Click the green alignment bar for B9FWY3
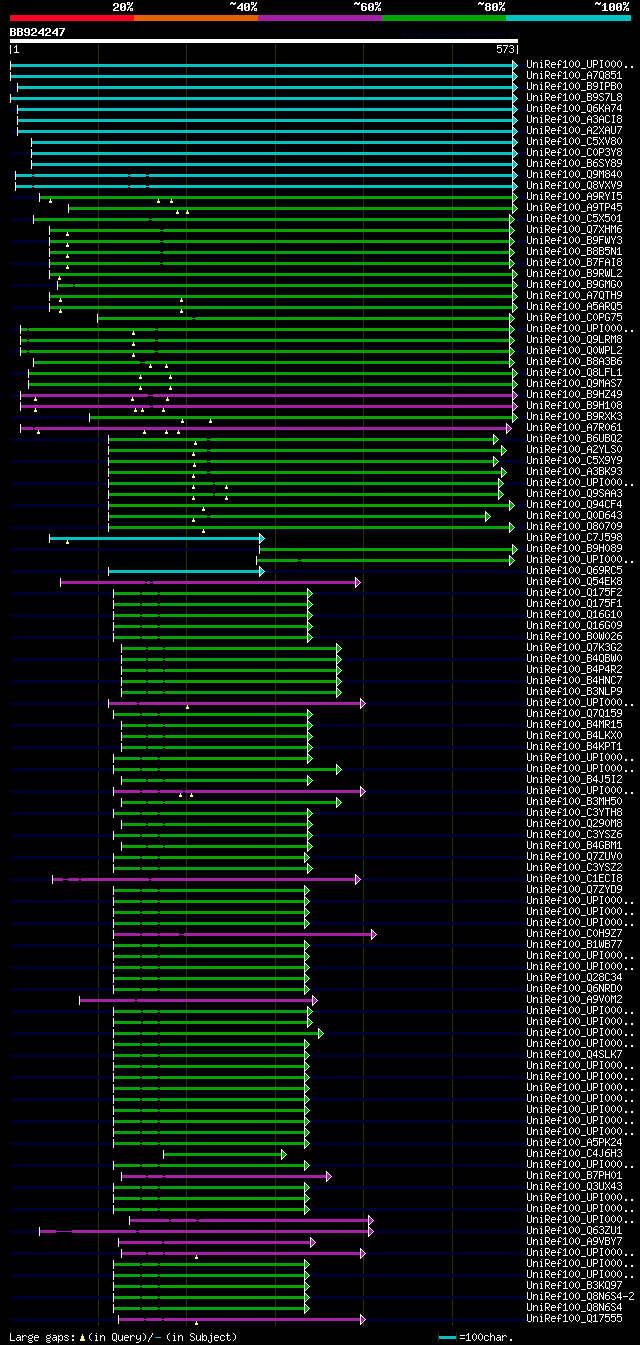The height and width of the screenshot is (1345, 640). (x=283, y=240)
